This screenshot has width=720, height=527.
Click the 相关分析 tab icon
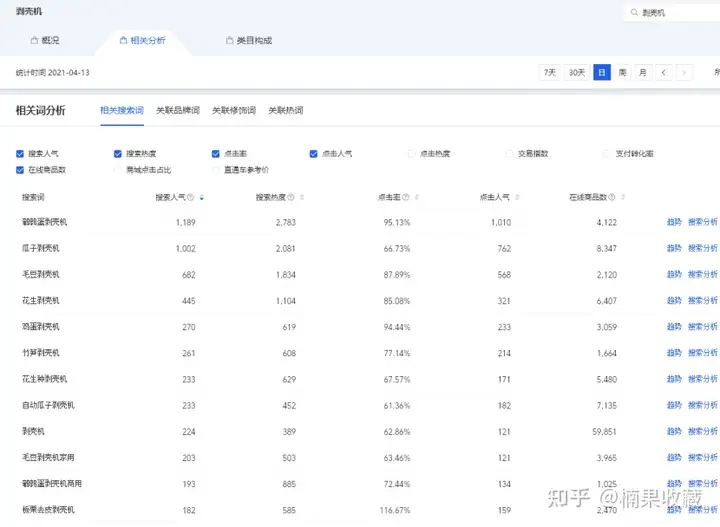[x=123, y=40]
